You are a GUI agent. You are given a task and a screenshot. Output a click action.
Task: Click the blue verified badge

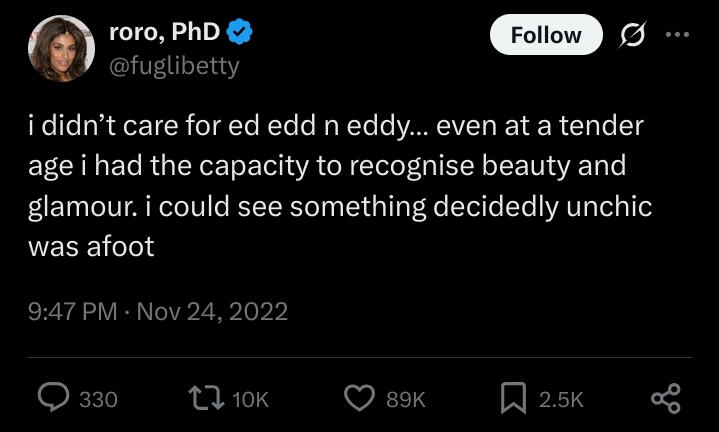click(238, 32)
